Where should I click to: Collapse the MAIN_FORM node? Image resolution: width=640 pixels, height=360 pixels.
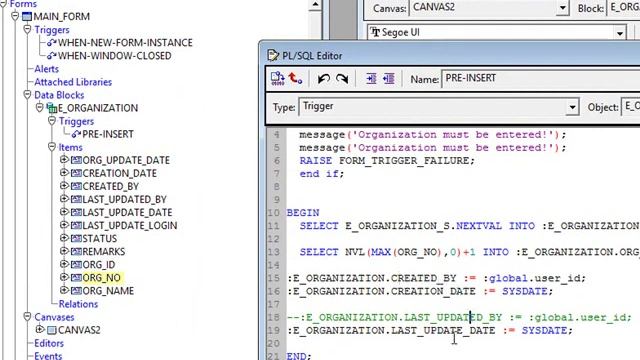tap(15, 16)
